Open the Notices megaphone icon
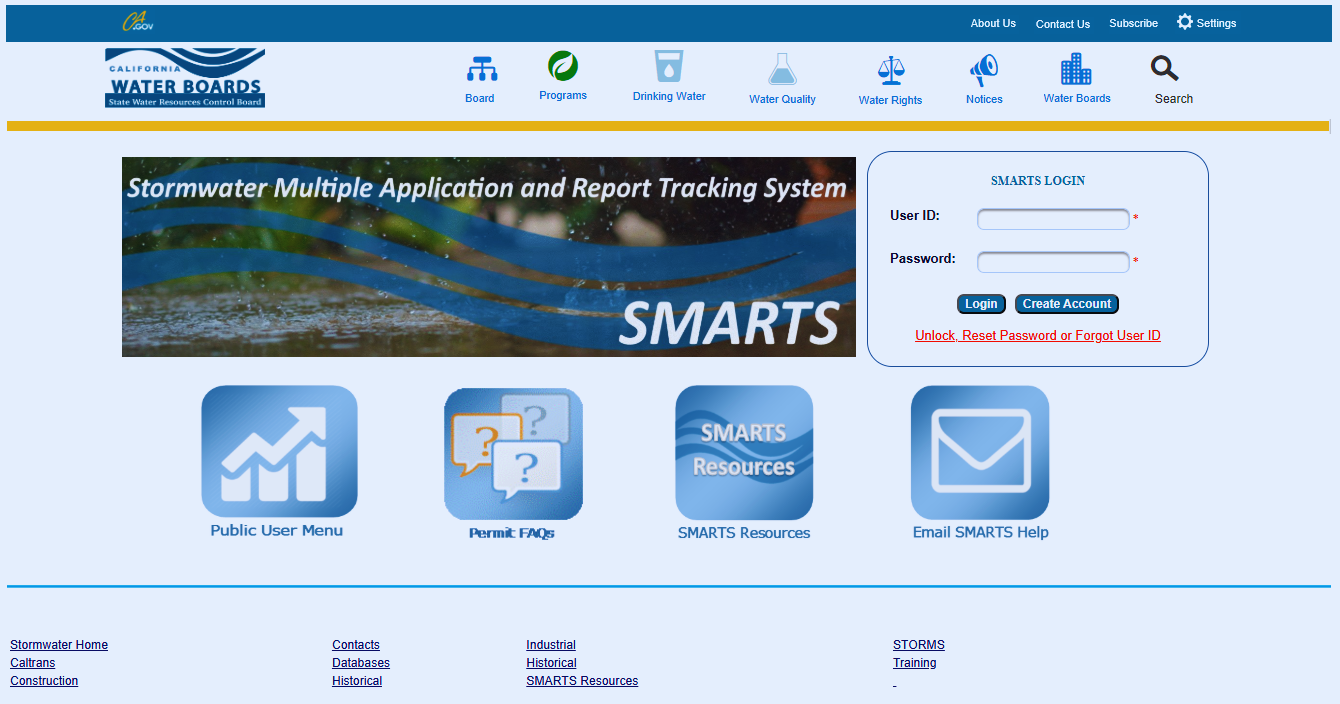 [984, 70]
